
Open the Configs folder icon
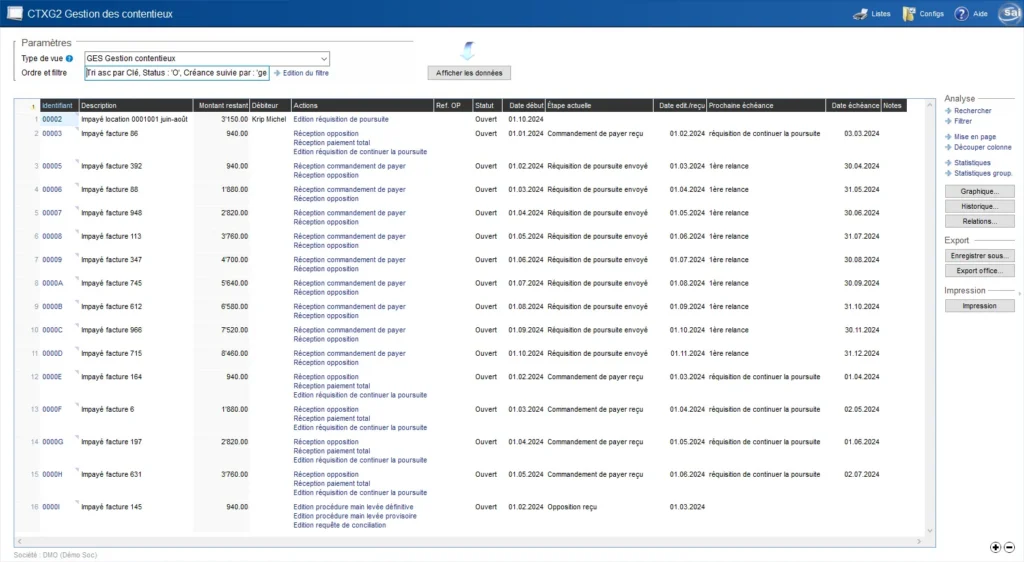pos(908,14)
